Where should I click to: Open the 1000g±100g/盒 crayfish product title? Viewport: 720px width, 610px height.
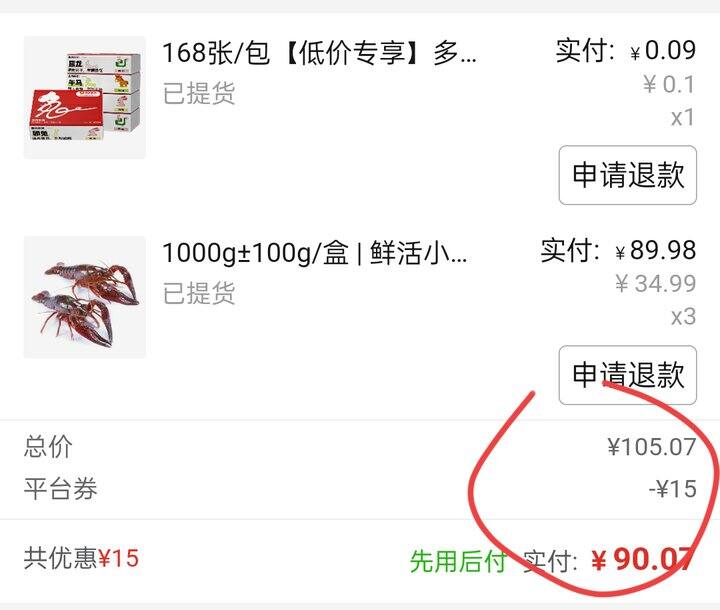pos(315,253)
